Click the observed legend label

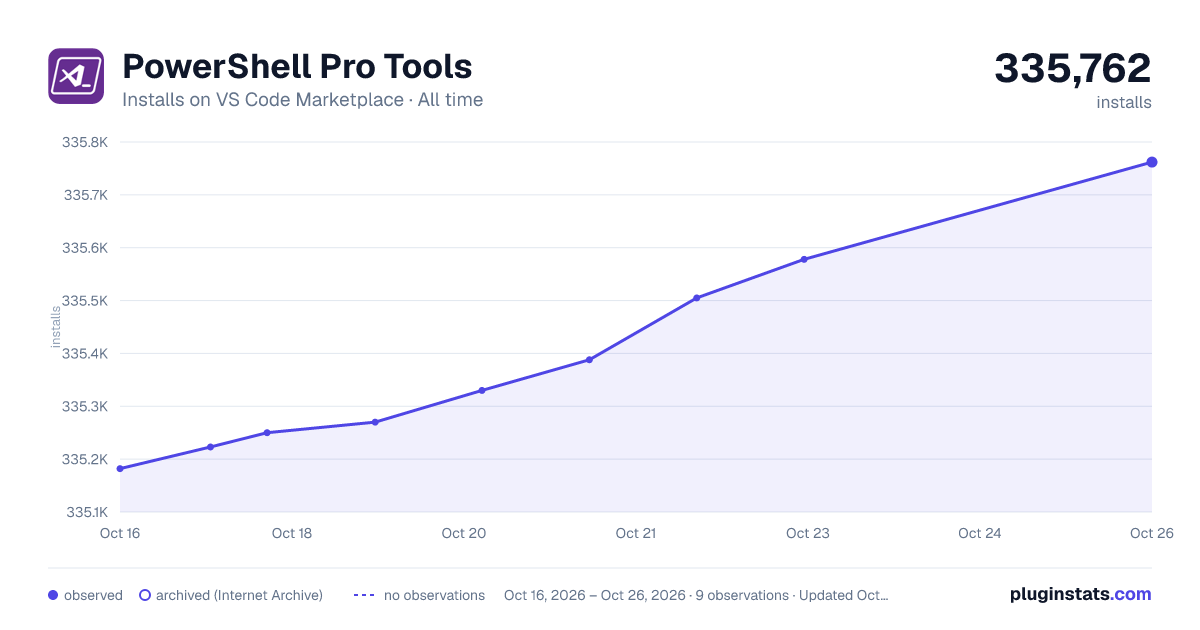click(x=93, y=595)
